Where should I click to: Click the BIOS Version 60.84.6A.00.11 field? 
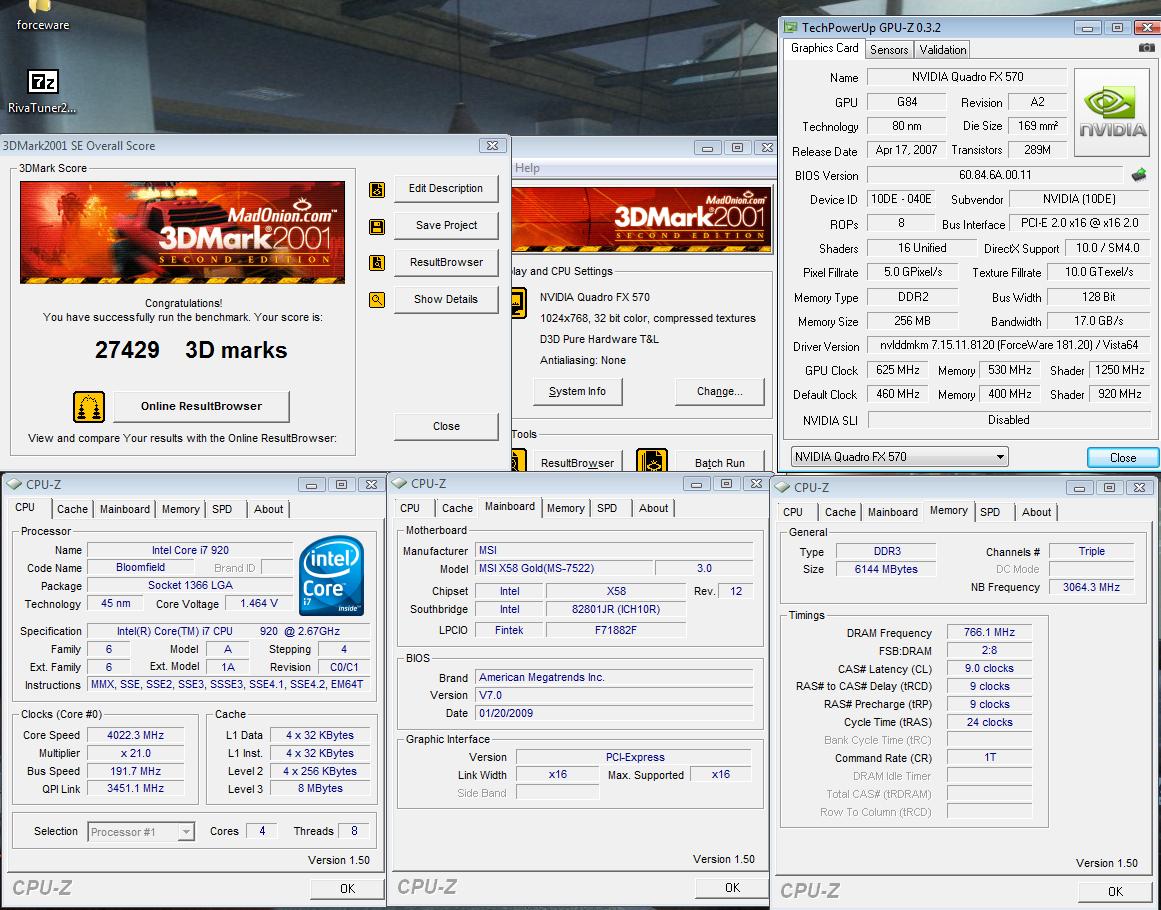point(995,175)
